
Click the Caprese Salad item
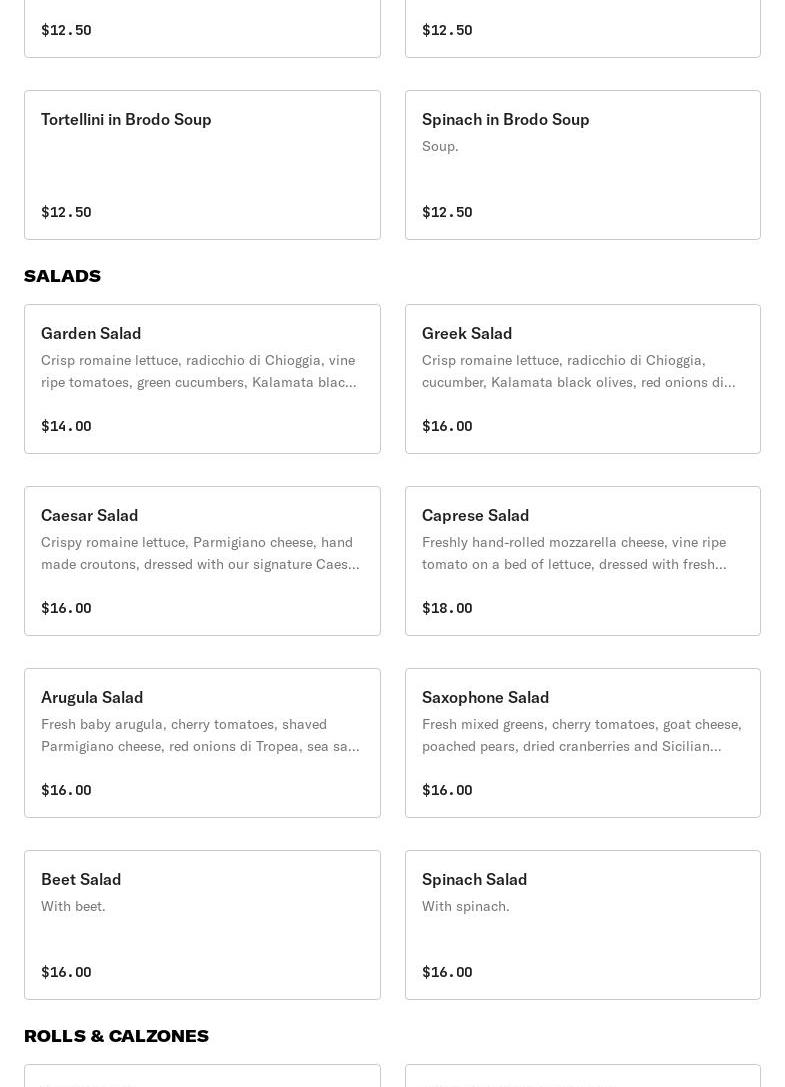pos(583,561)
